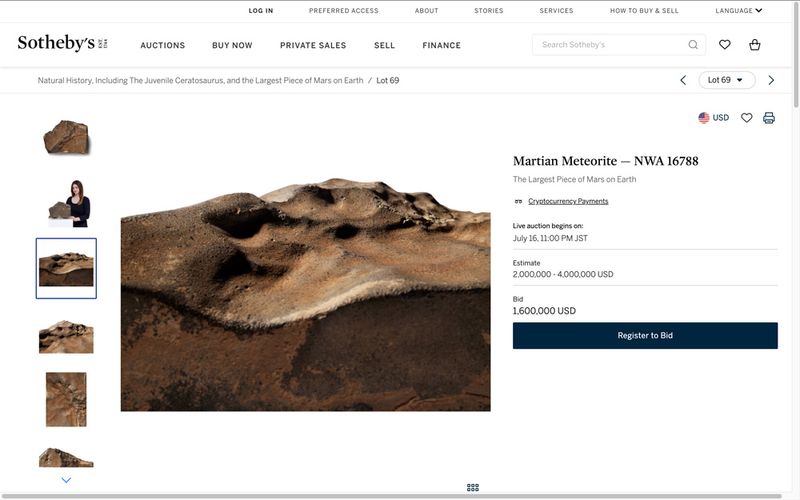Open the Auctions menu
The height and width of the screenshot is (500, 800).
point(162,45)
